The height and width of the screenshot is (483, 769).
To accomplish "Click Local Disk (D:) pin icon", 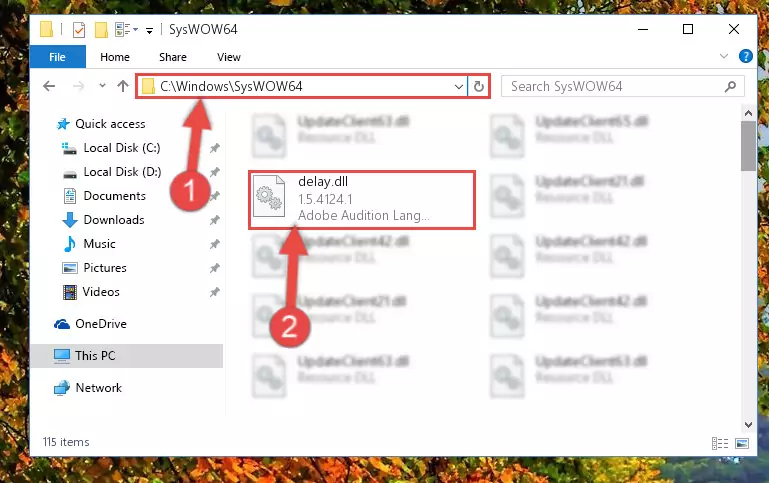I will pos(215,172).
